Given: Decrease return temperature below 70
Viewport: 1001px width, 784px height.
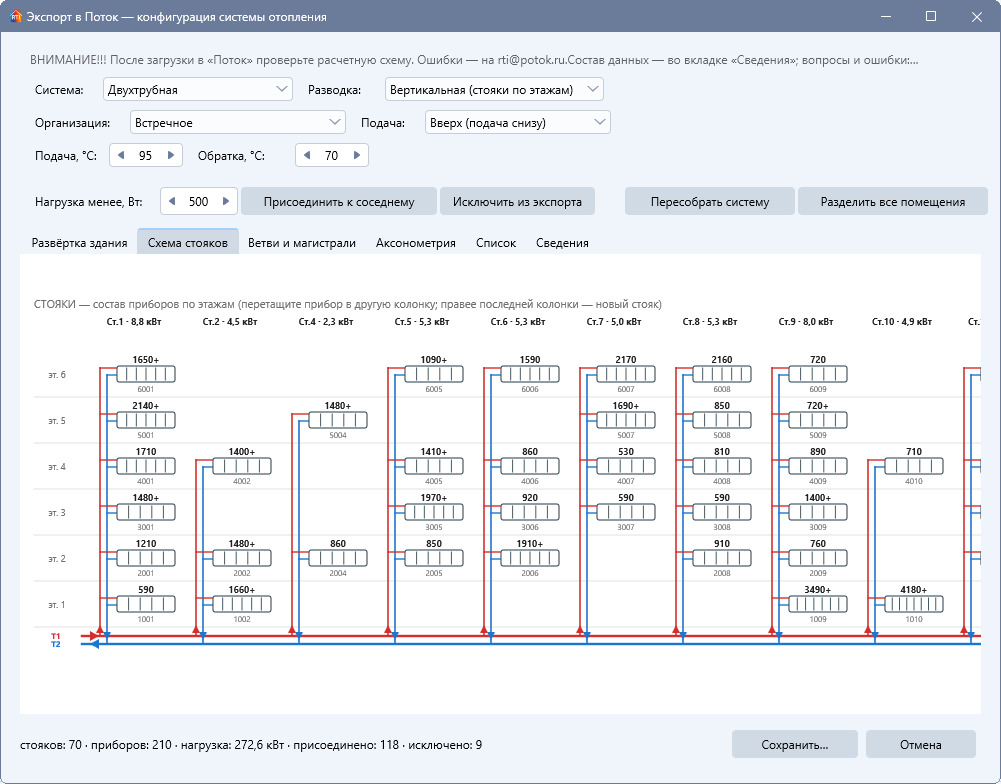Looking at the screenshot, I should point(307,155).
